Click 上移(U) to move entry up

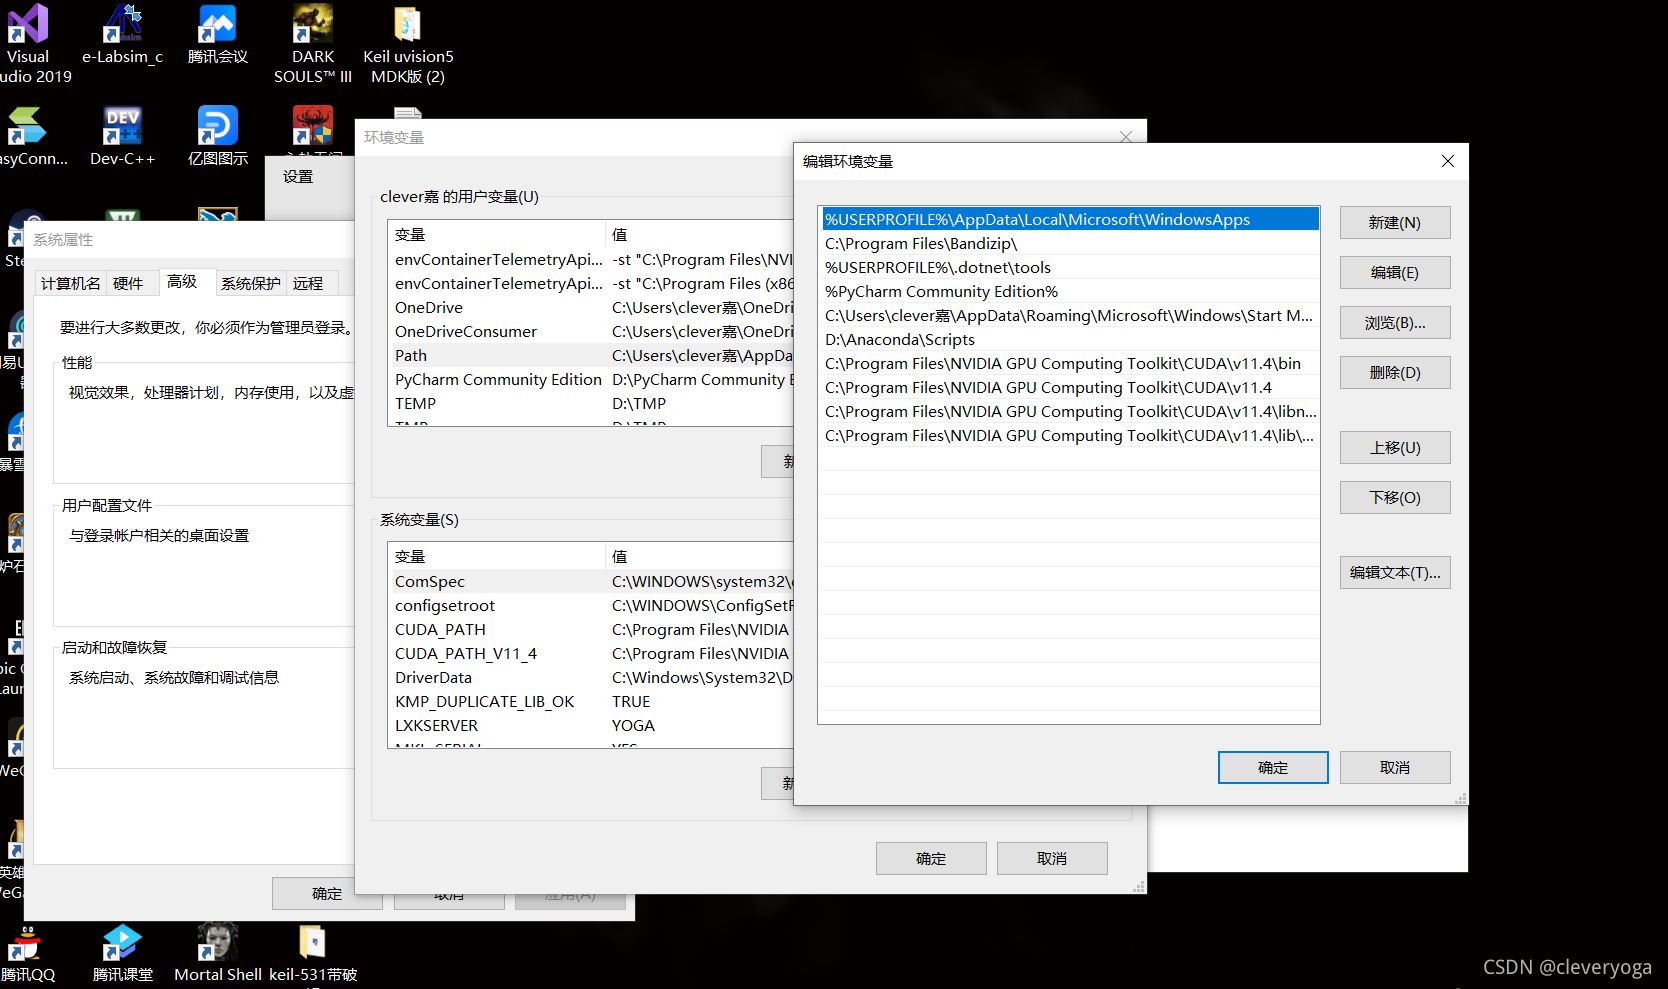[x=1395, y=448]
